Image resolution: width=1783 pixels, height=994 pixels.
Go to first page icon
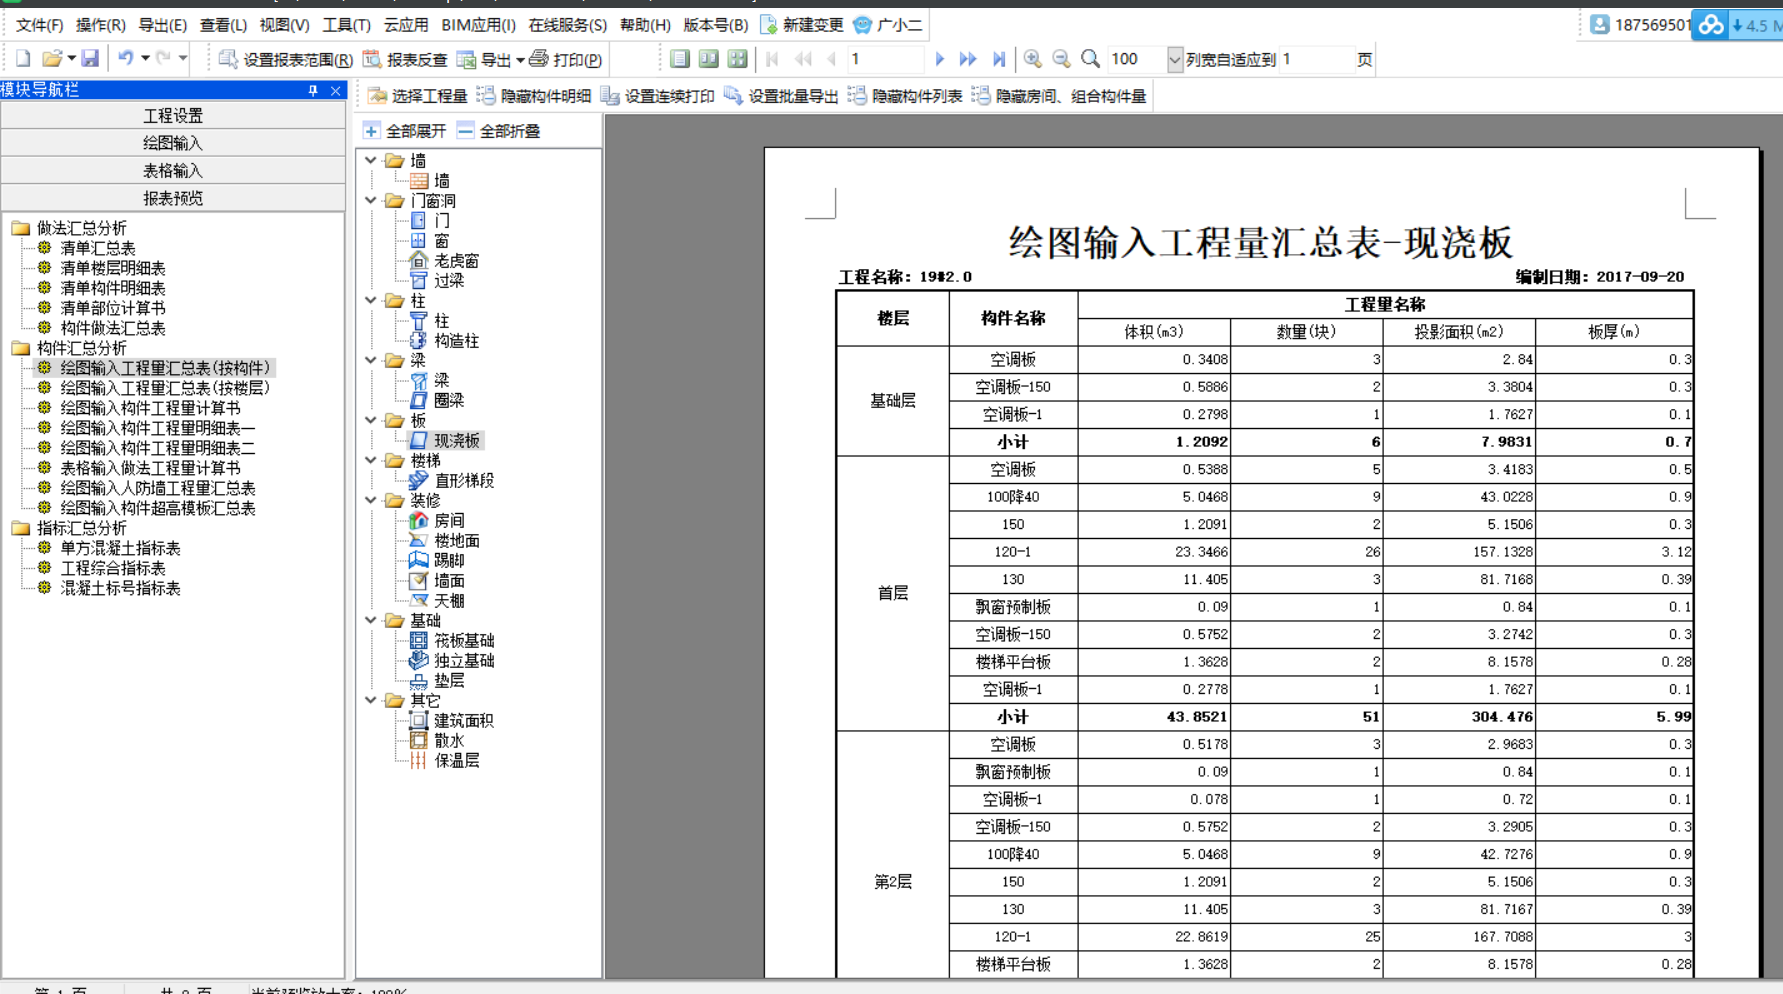tap(773, 59)
